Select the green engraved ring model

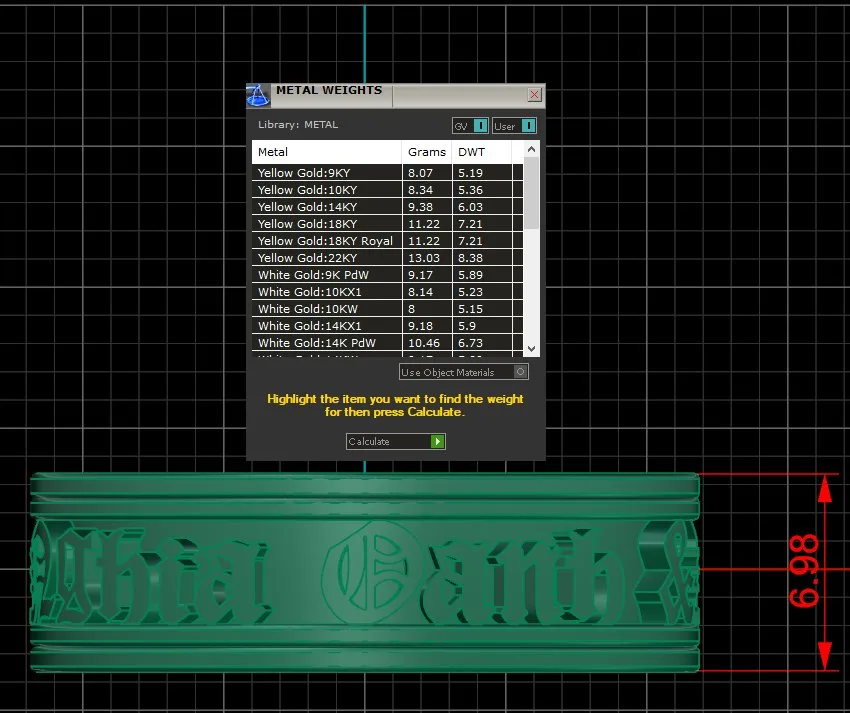click(x=365, y=573)
